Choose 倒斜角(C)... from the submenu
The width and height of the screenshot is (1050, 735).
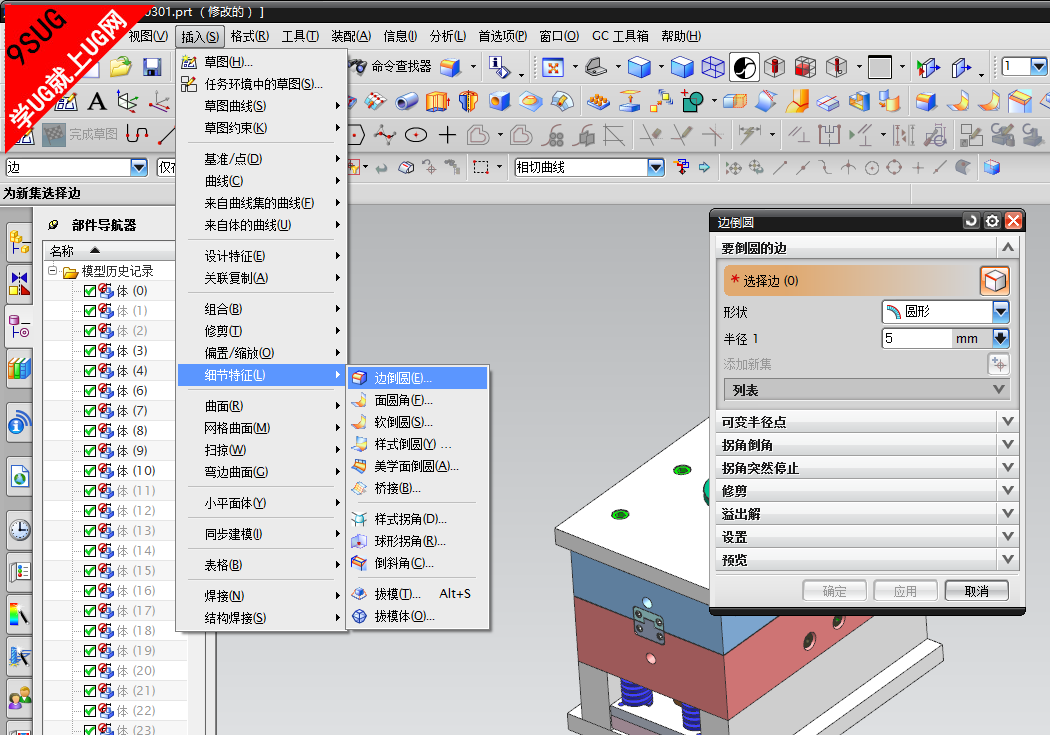pyautogui.click(x=417, y=563)
